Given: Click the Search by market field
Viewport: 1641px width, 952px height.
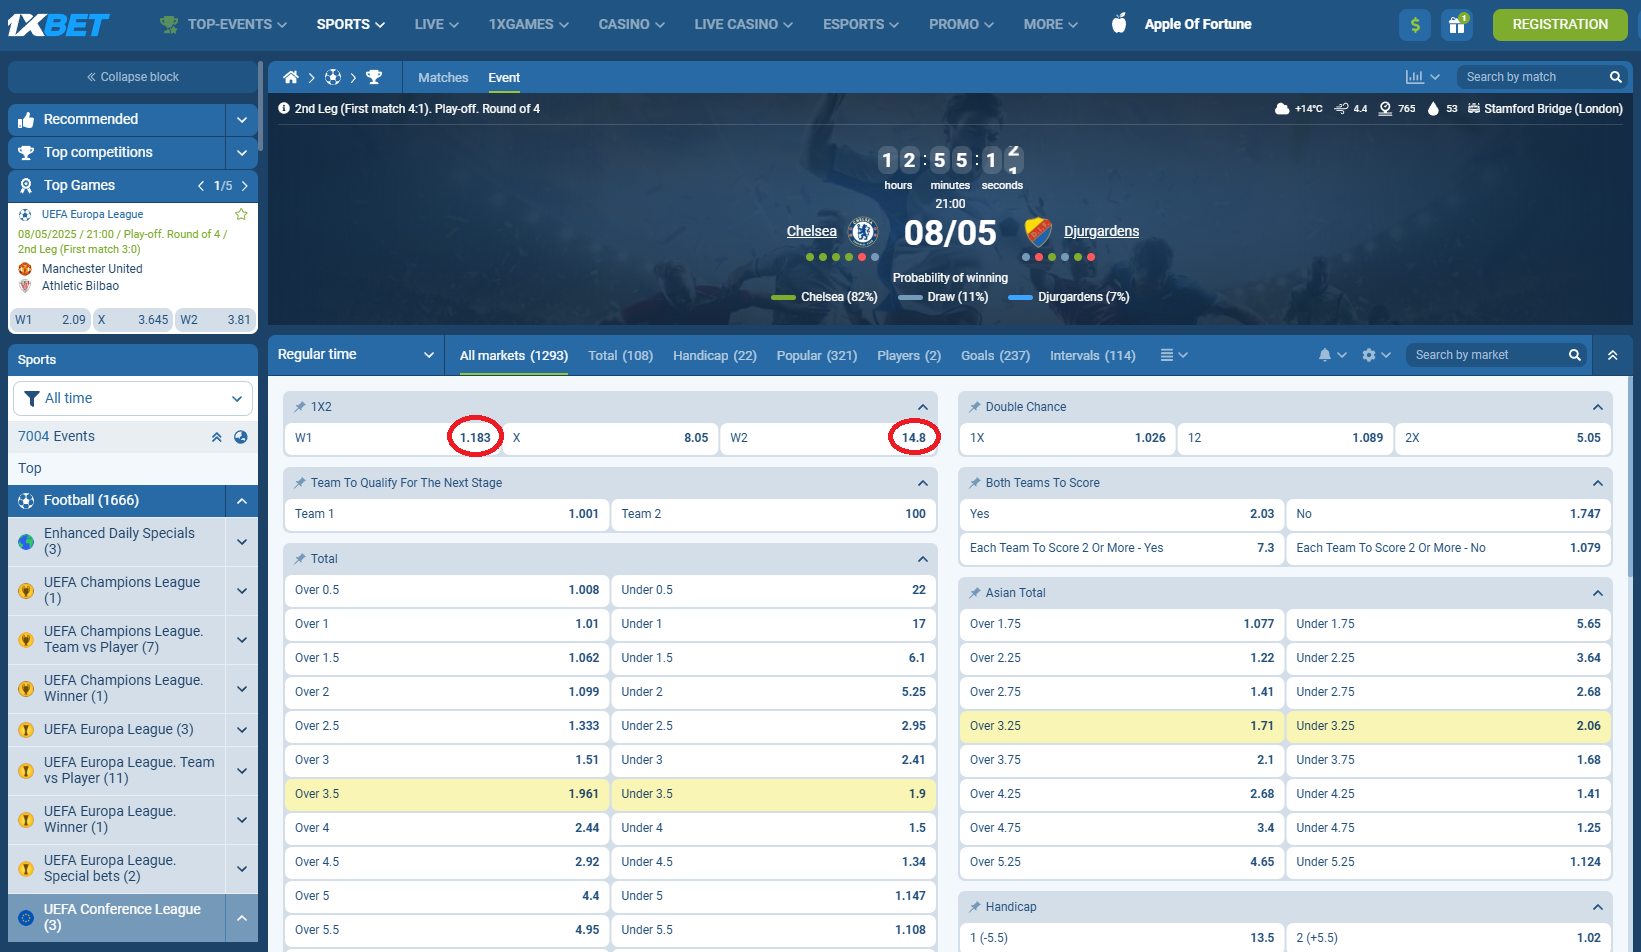Looking at the screenshot, I should click(1487, 355).
